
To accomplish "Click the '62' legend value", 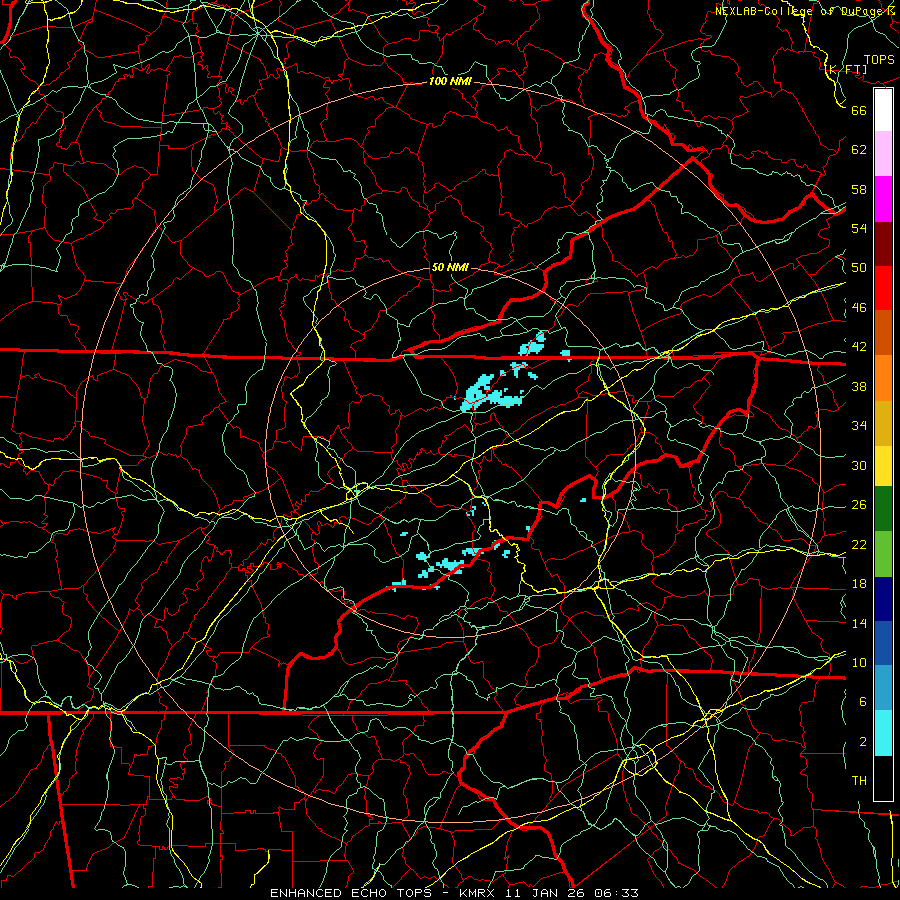I will pos(859,150).
